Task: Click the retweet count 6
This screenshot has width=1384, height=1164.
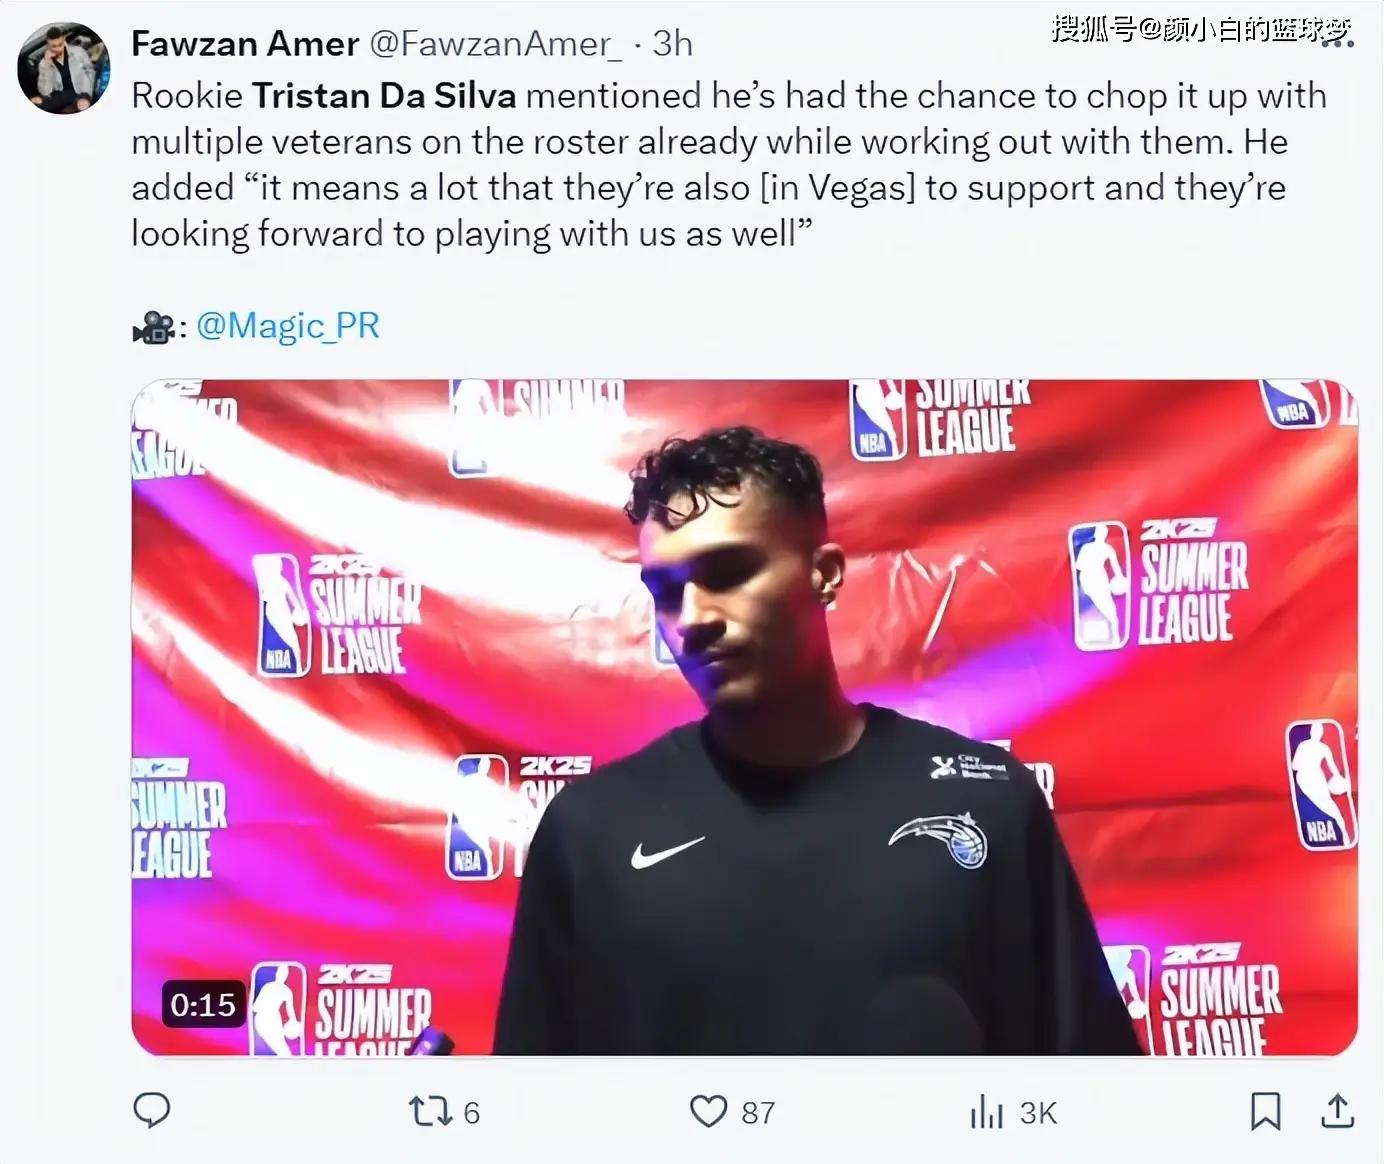Action: [x=471, y=1113]
